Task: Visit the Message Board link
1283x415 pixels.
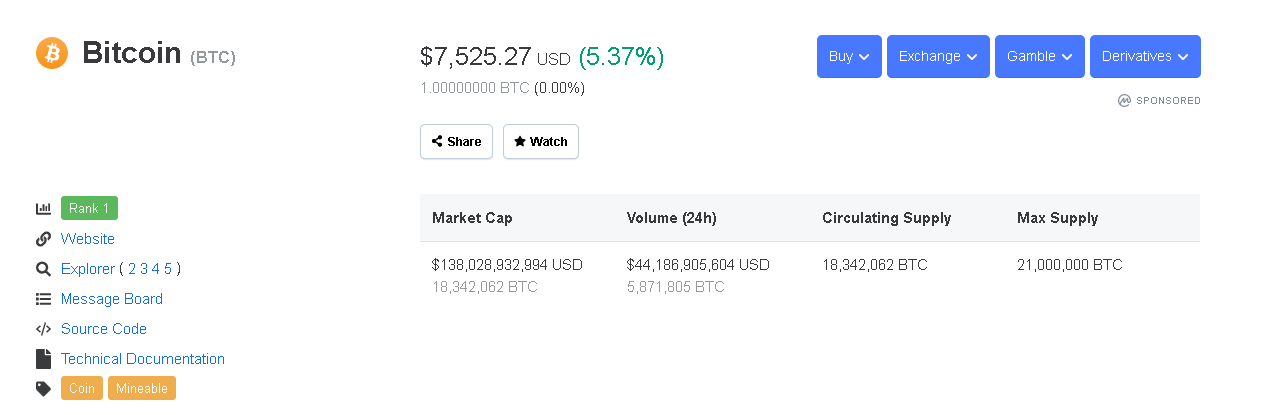Action: tap(112, 299)
